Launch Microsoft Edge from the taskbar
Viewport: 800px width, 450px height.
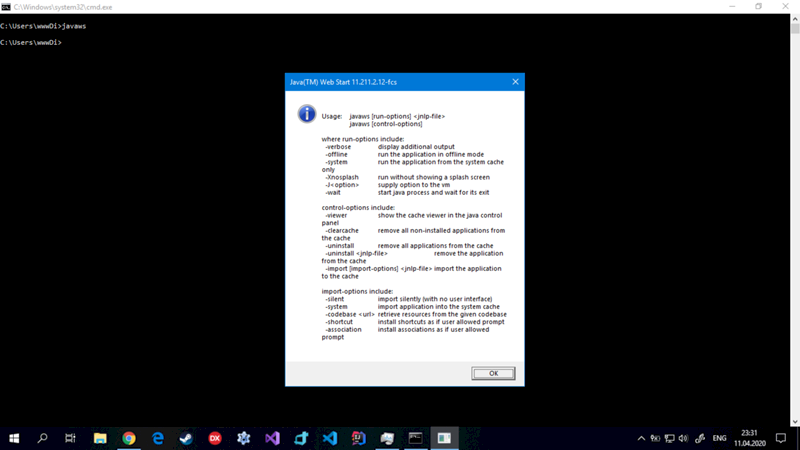[x=158, y=438]
